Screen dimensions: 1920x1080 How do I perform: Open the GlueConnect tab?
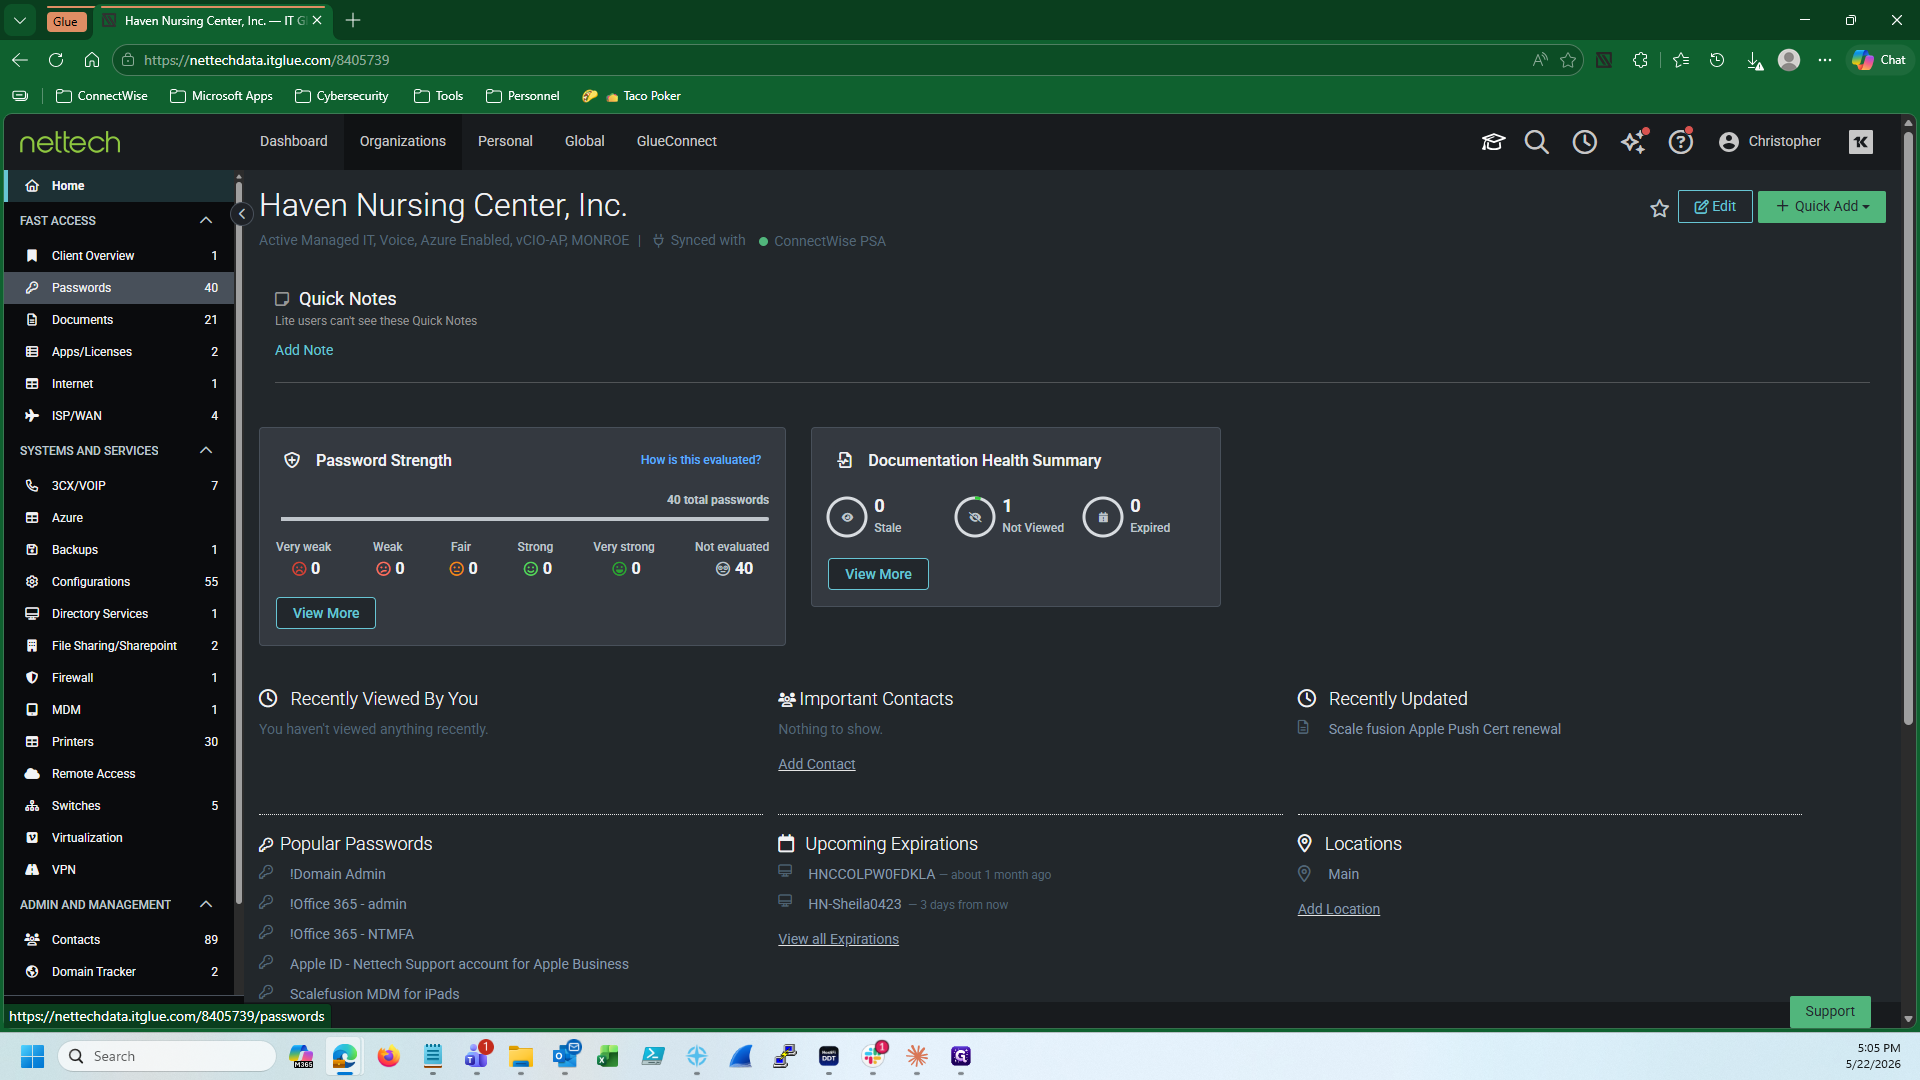point(677,142)
